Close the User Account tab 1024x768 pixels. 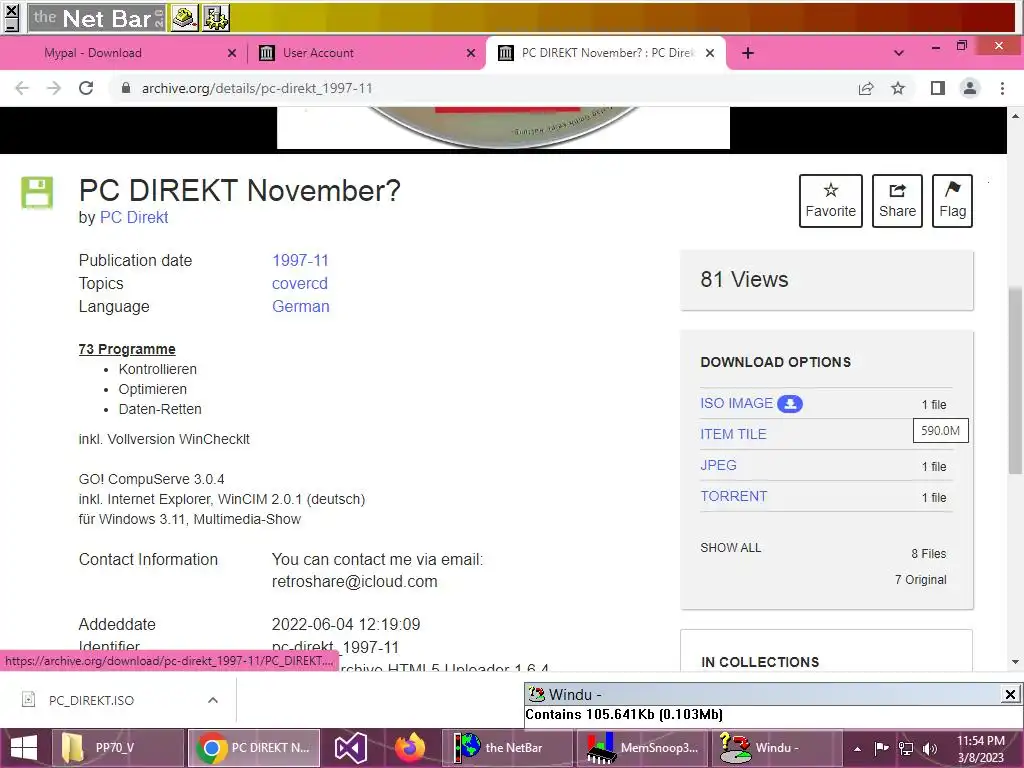471,53
